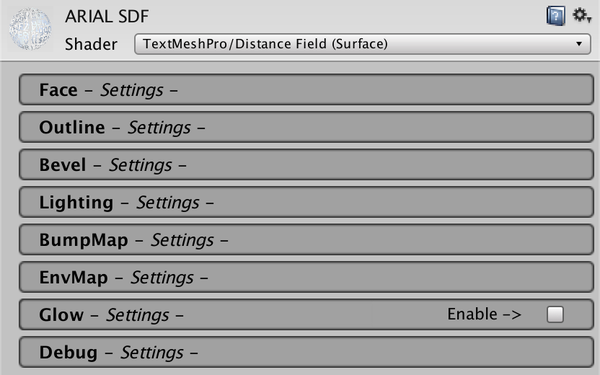Click the small arrow beside the gear icon
Viewport: 600px width, 375px height.
[590, 19]
